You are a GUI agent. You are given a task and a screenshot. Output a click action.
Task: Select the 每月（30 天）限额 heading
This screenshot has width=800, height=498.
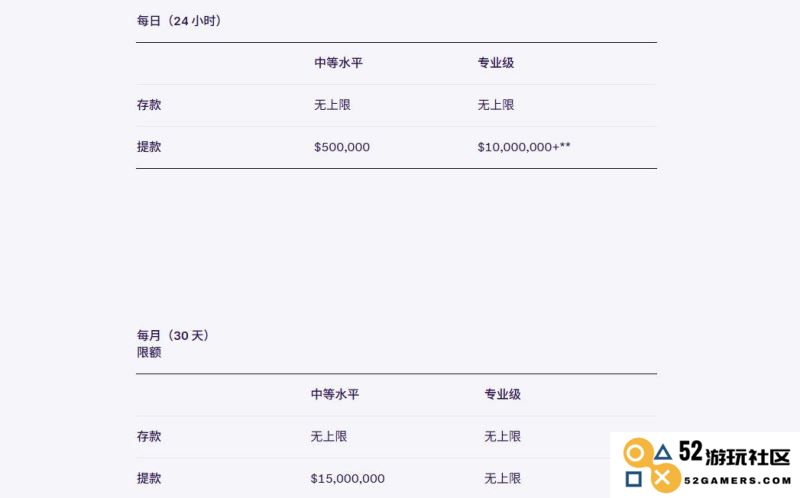(x=173, y=344)
